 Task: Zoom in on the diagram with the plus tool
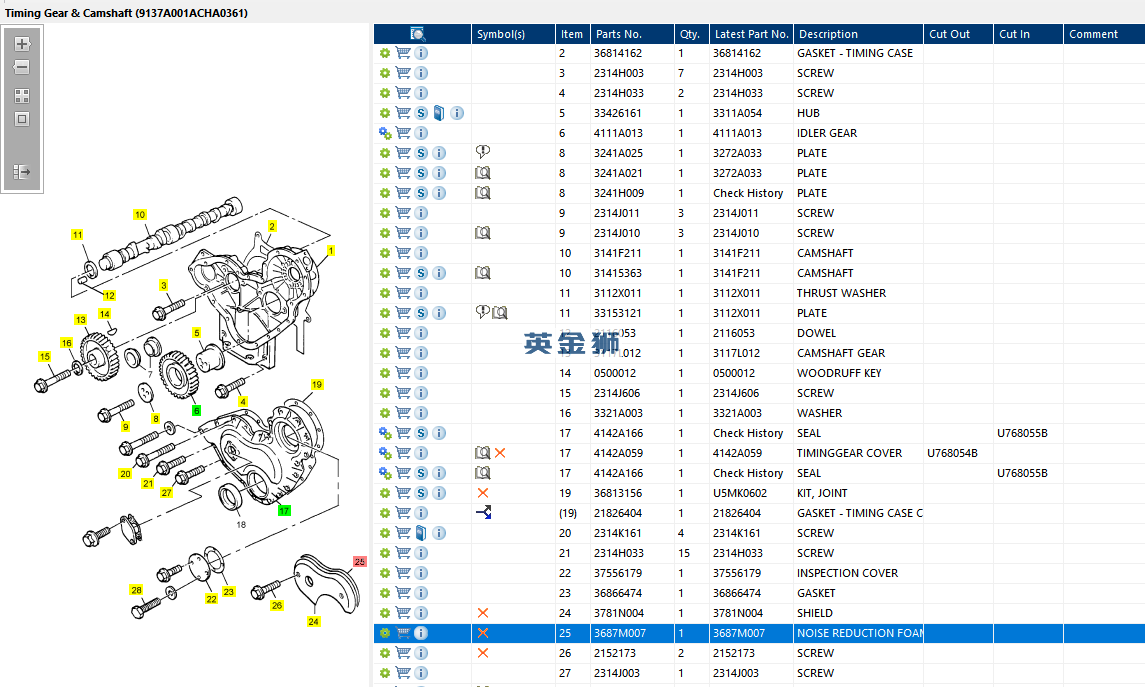tap(22, 44)
